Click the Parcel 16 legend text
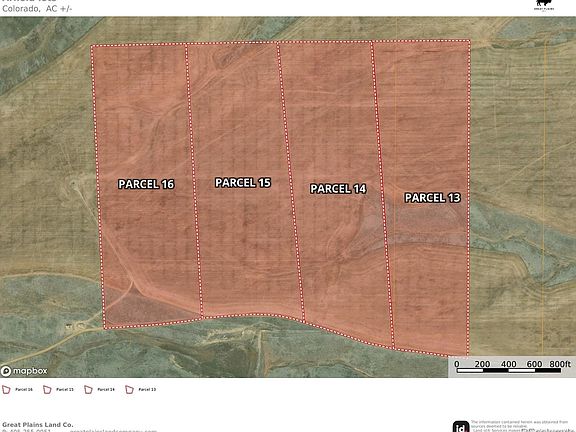Image resolution: width=576 pixels, height=432 pixels. click(x=24, y=389)
